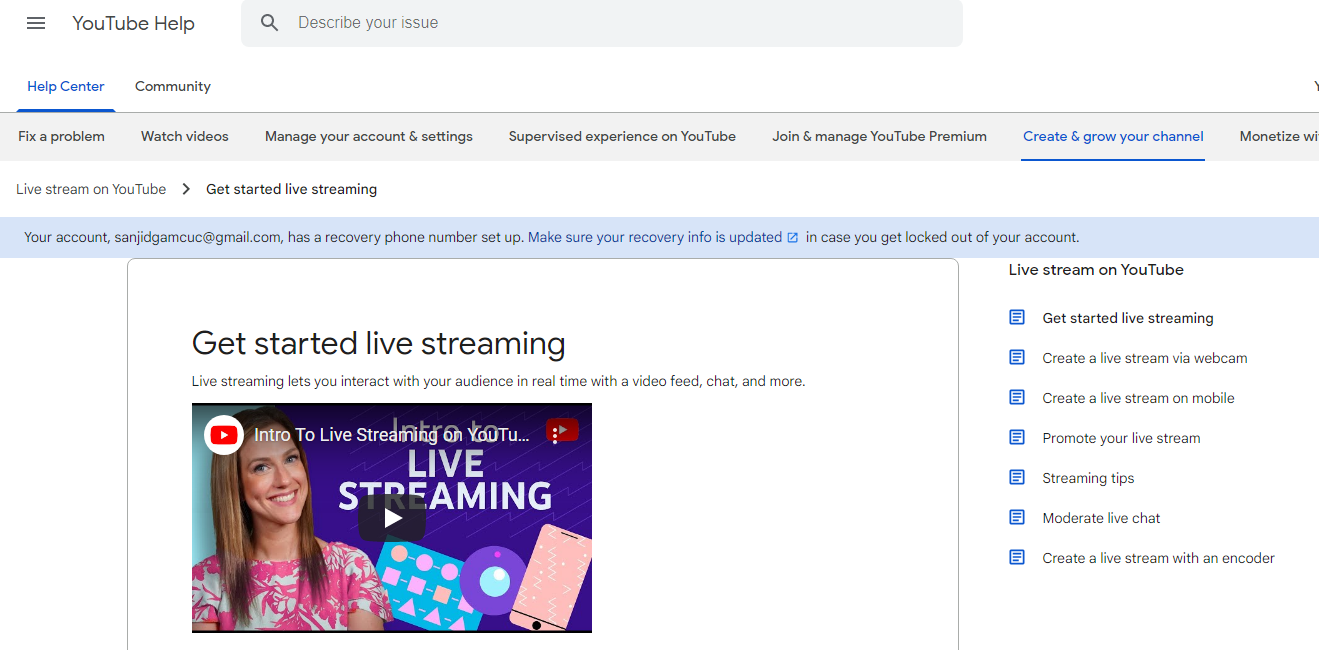Open Get started live streaming sidebar link
The width and height of the screenshot is (1319, 650).
(1128, 318)
